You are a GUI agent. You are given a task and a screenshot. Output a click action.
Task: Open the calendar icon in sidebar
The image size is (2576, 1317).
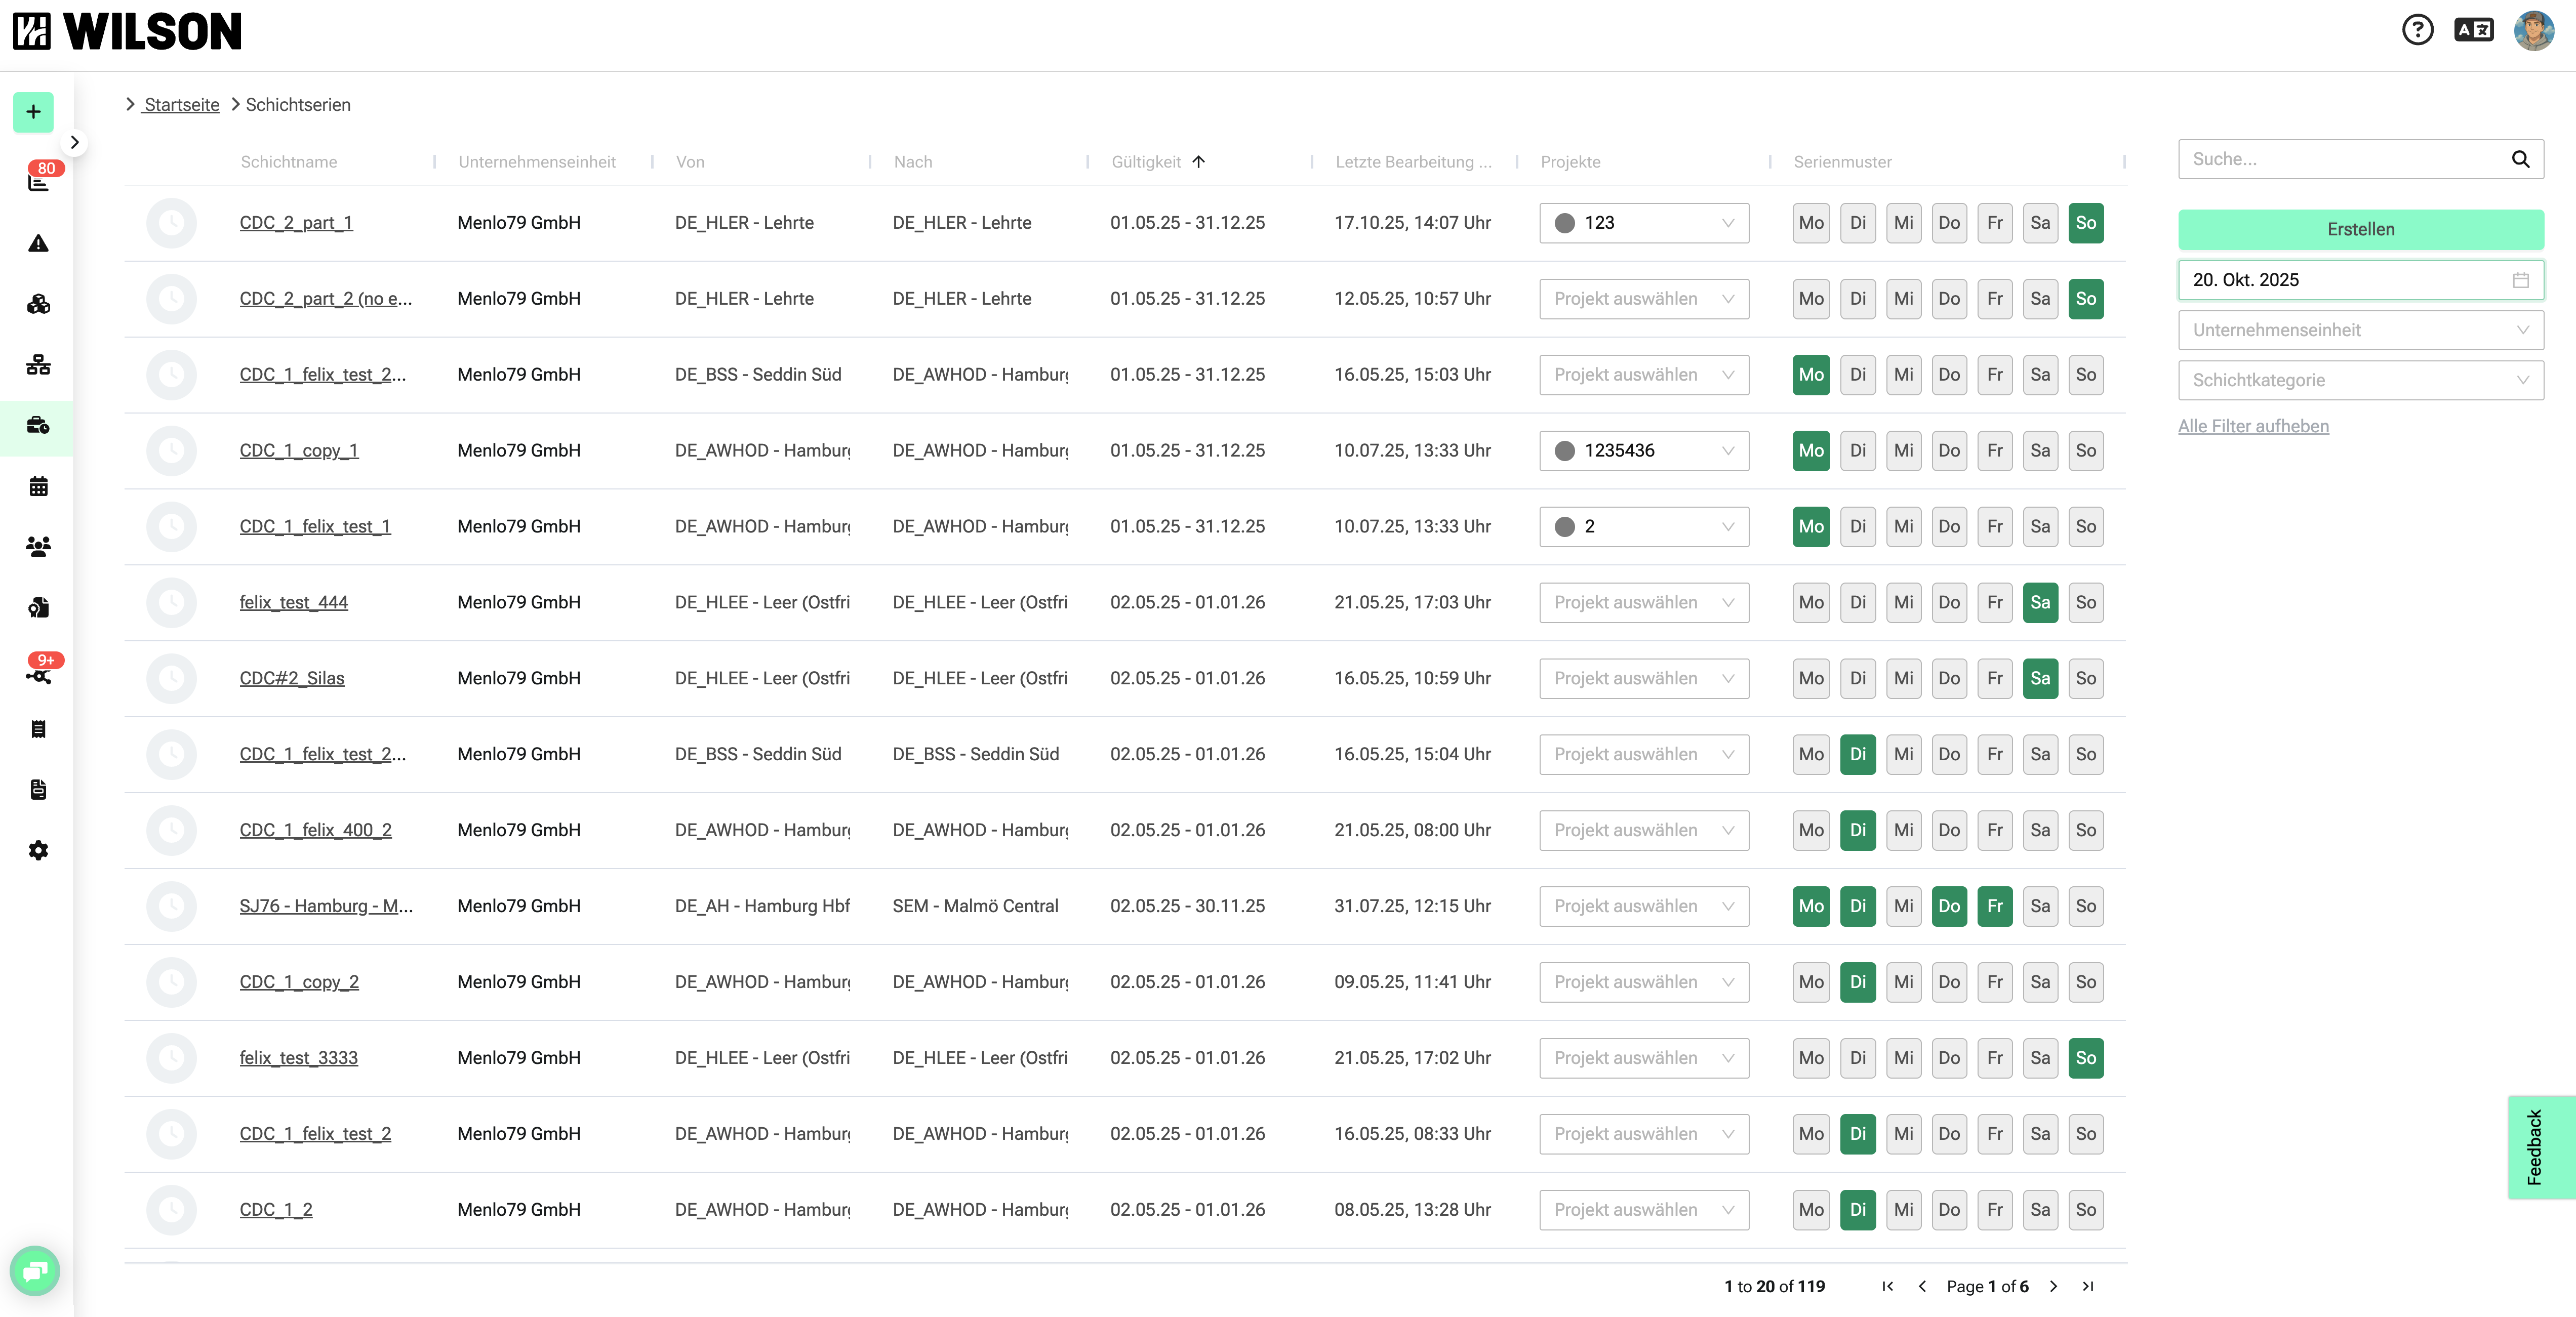coord(38,486)
